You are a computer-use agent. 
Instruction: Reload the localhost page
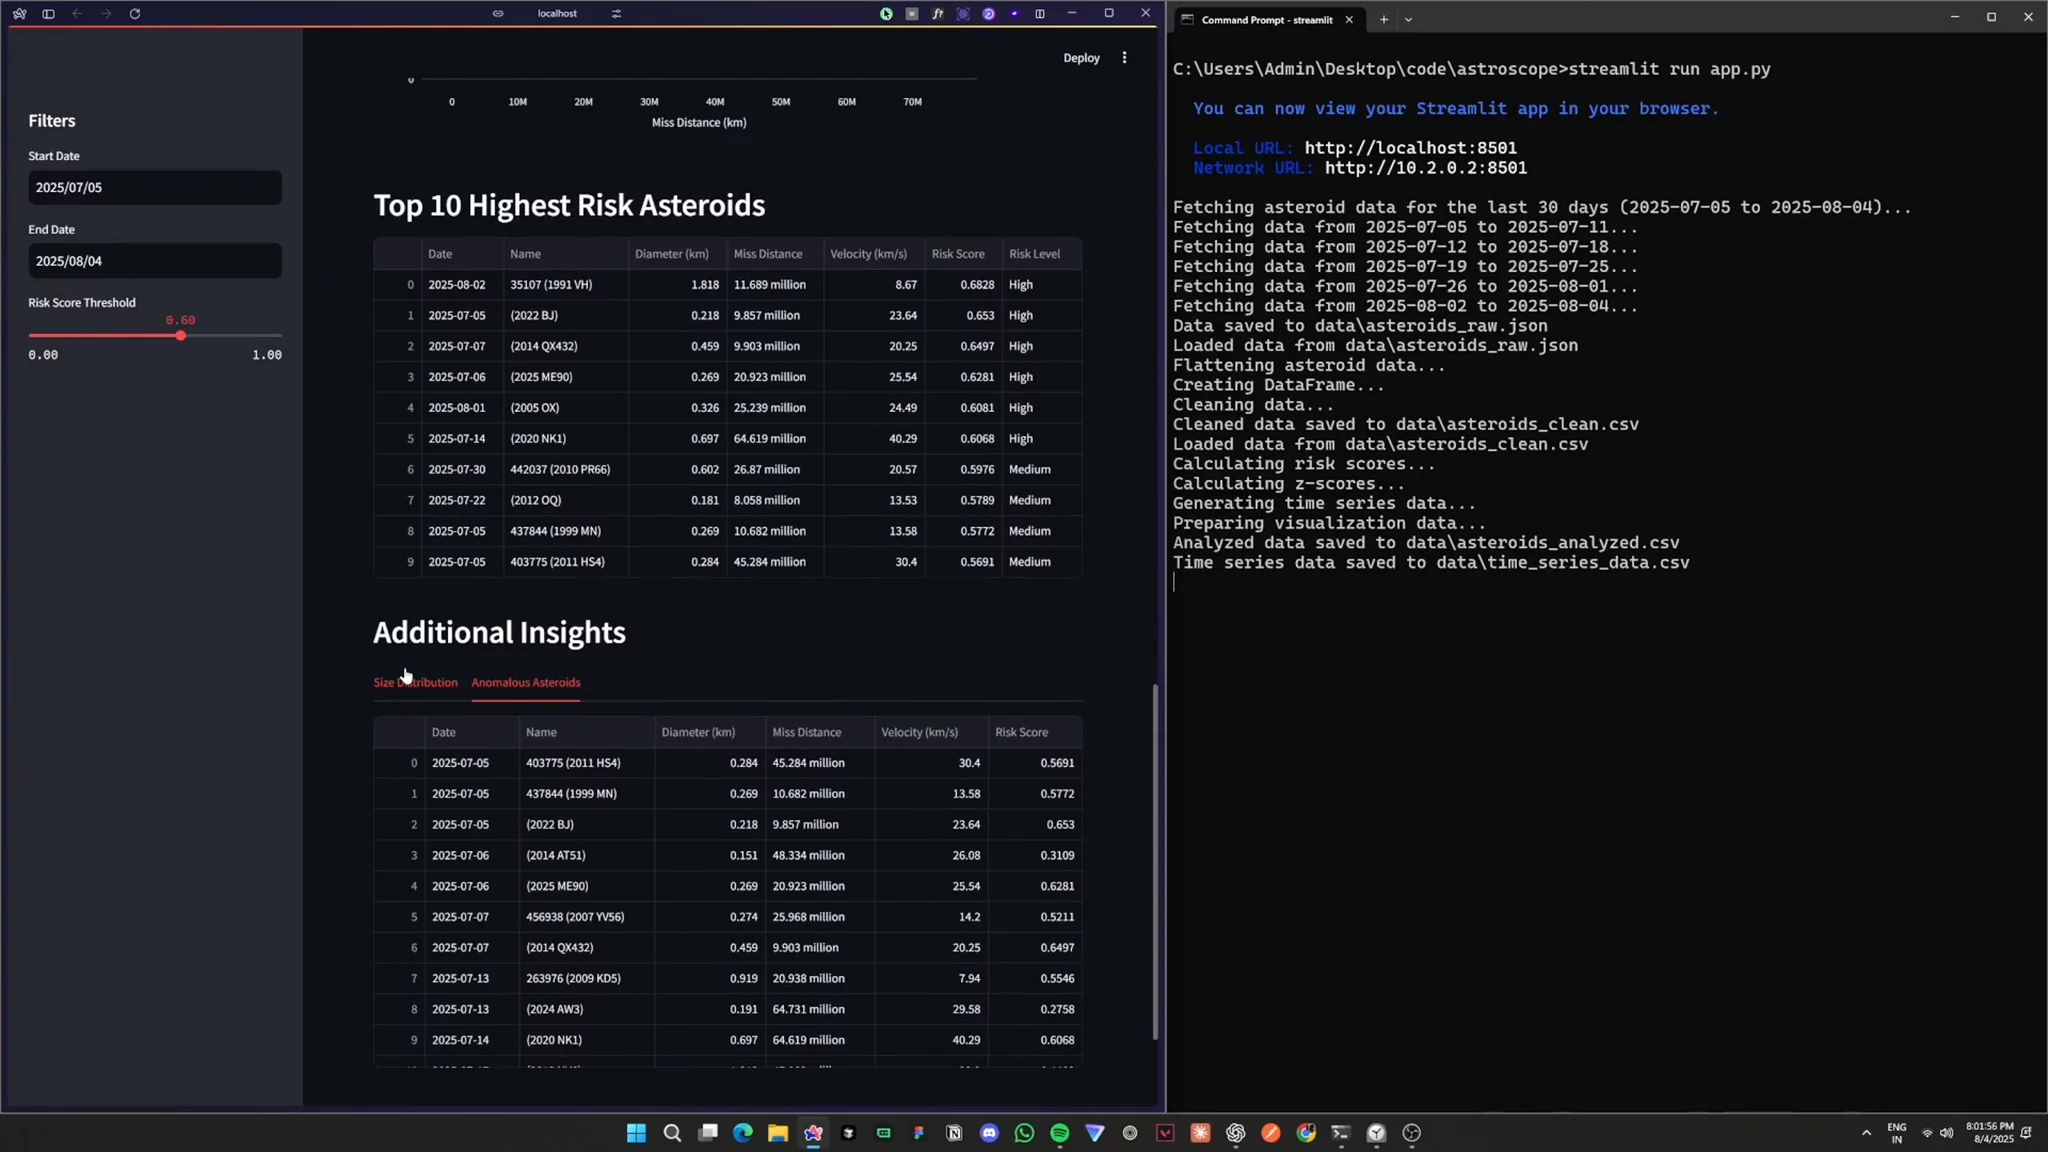tap(135, 14)
